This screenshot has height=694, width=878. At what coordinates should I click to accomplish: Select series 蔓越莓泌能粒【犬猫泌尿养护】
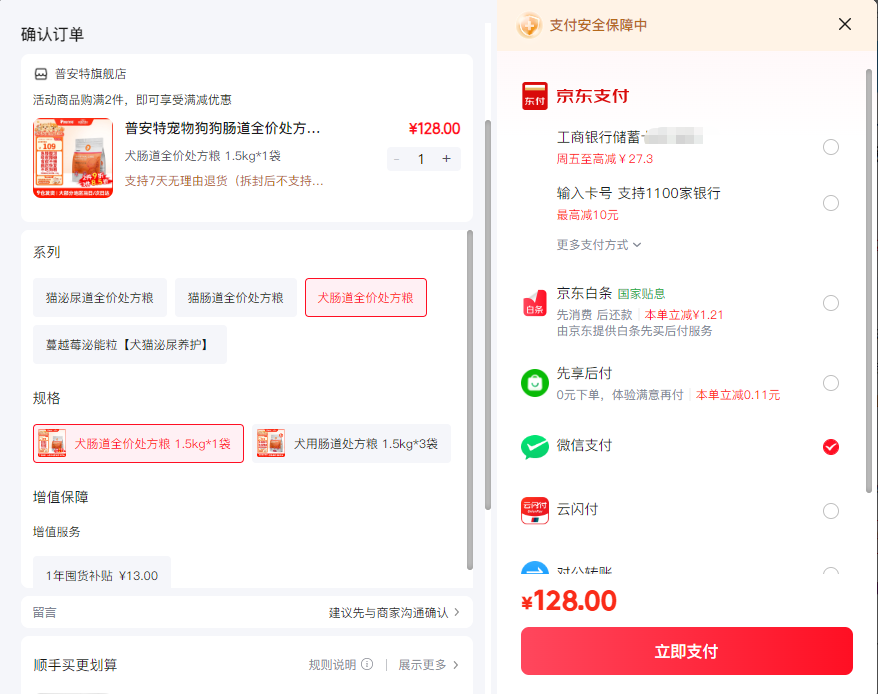130,344
